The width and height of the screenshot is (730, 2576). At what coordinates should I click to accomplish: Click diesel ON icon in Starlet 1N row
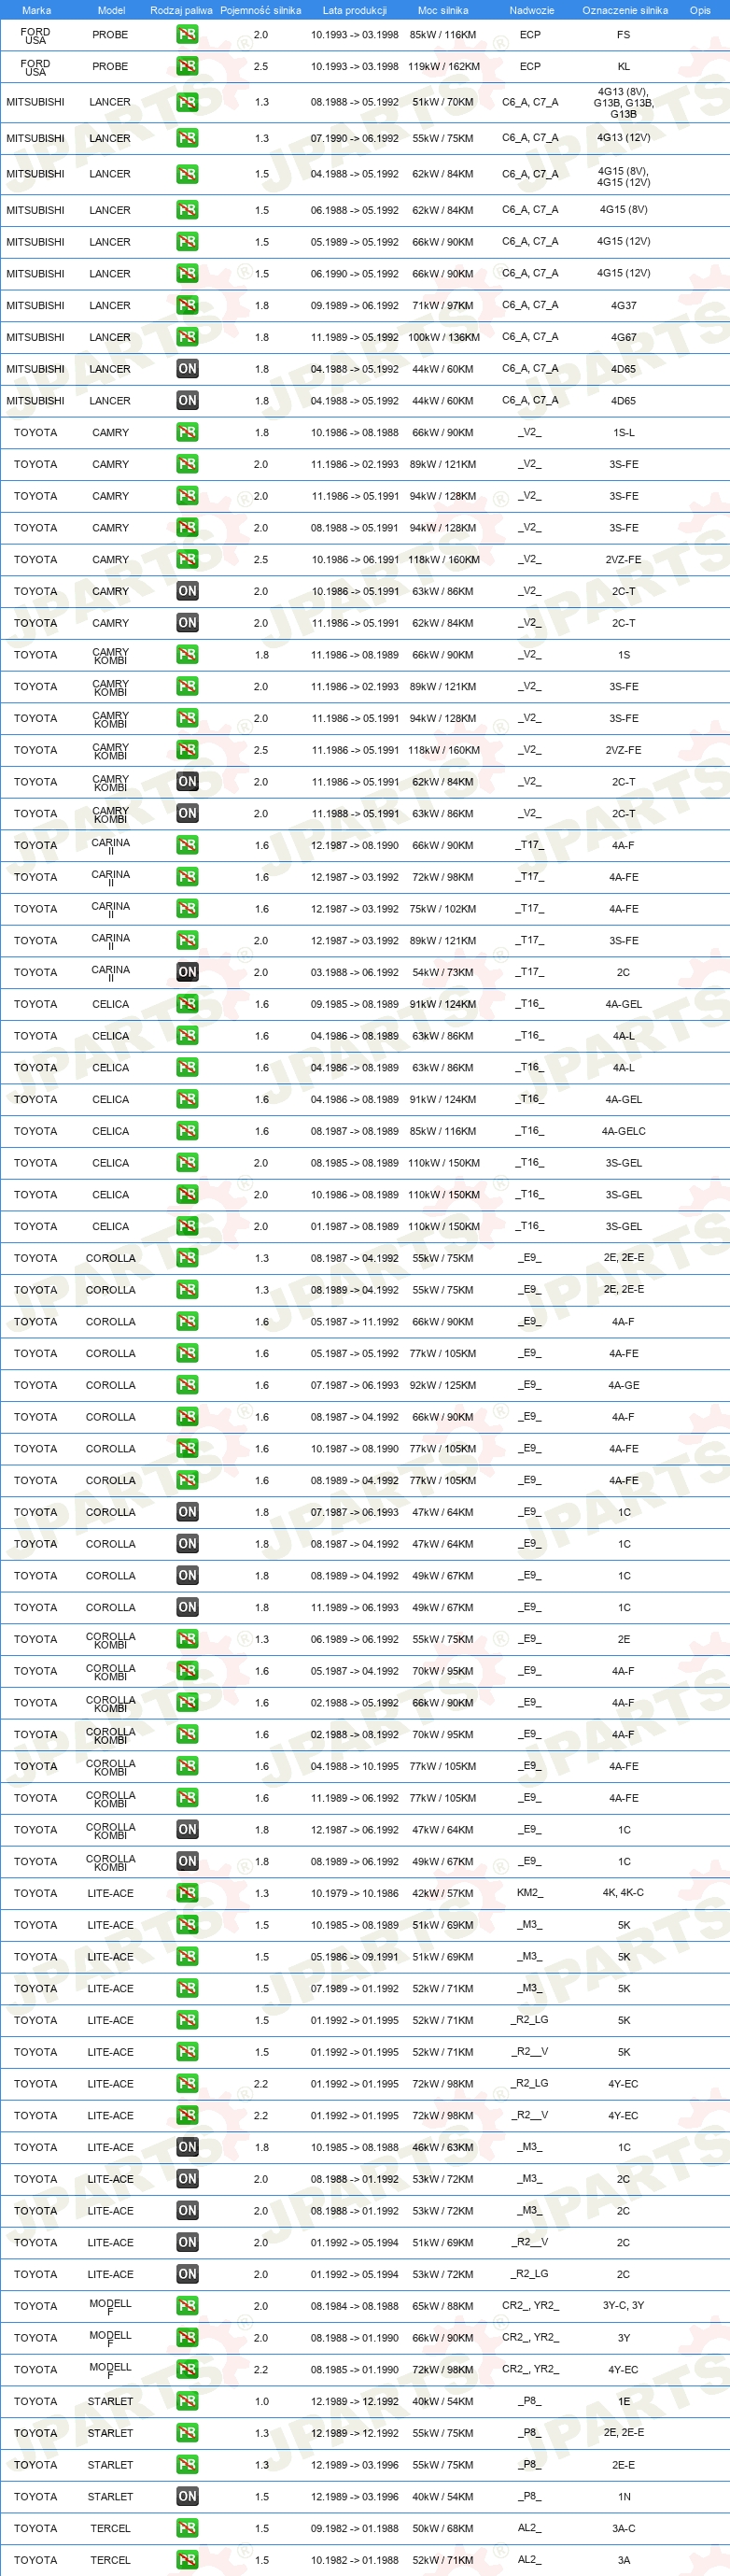coord(187,2497)
